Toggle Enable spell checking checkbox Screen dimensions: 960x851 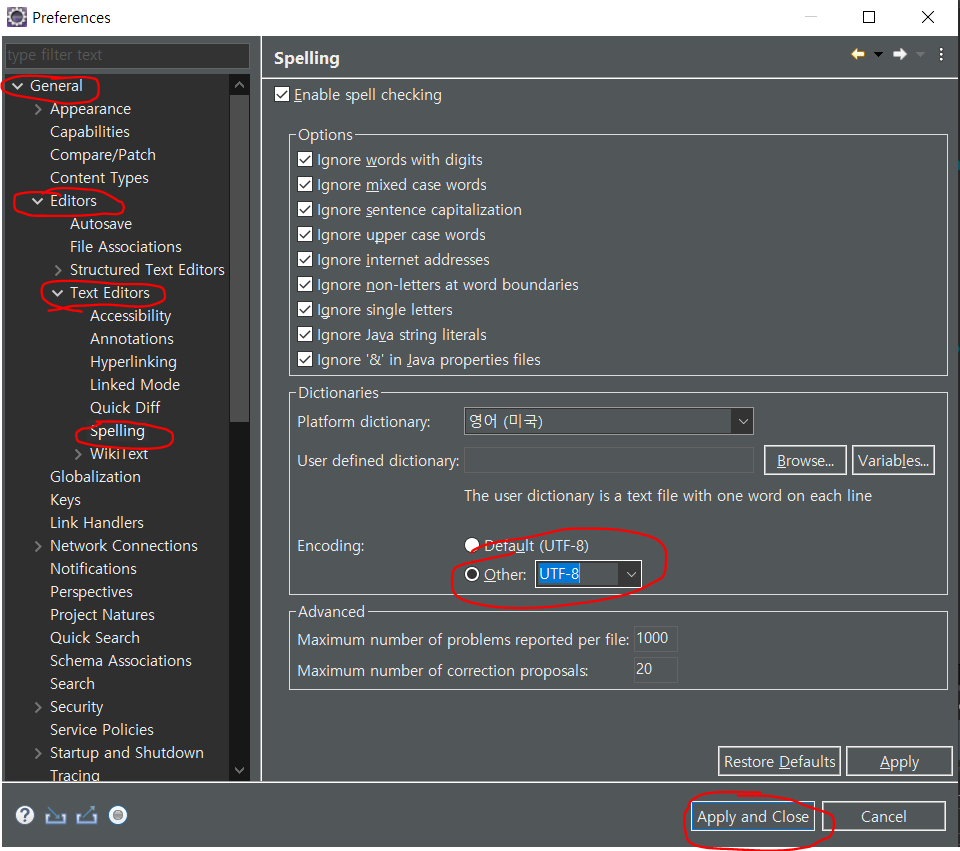coord(282,94)
